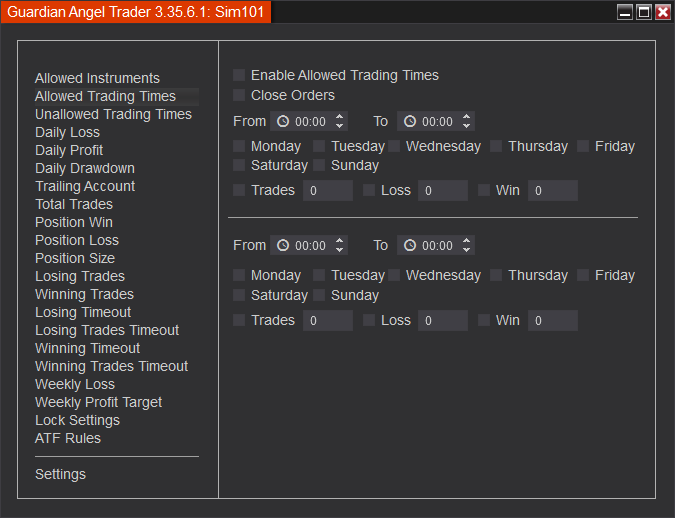Click the clock icon in first From time

click(x=283, y=121)
